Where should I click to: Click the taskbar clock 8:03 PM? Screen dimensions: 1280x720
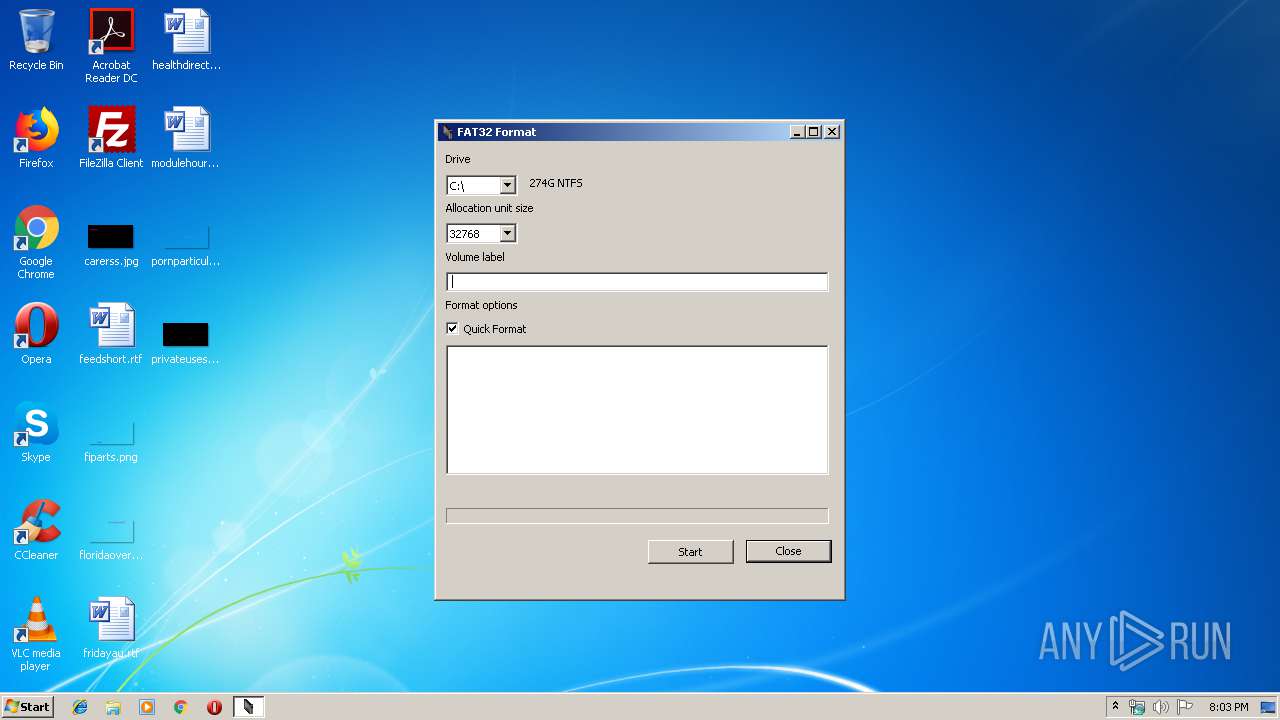click(x=1228, y=707)
